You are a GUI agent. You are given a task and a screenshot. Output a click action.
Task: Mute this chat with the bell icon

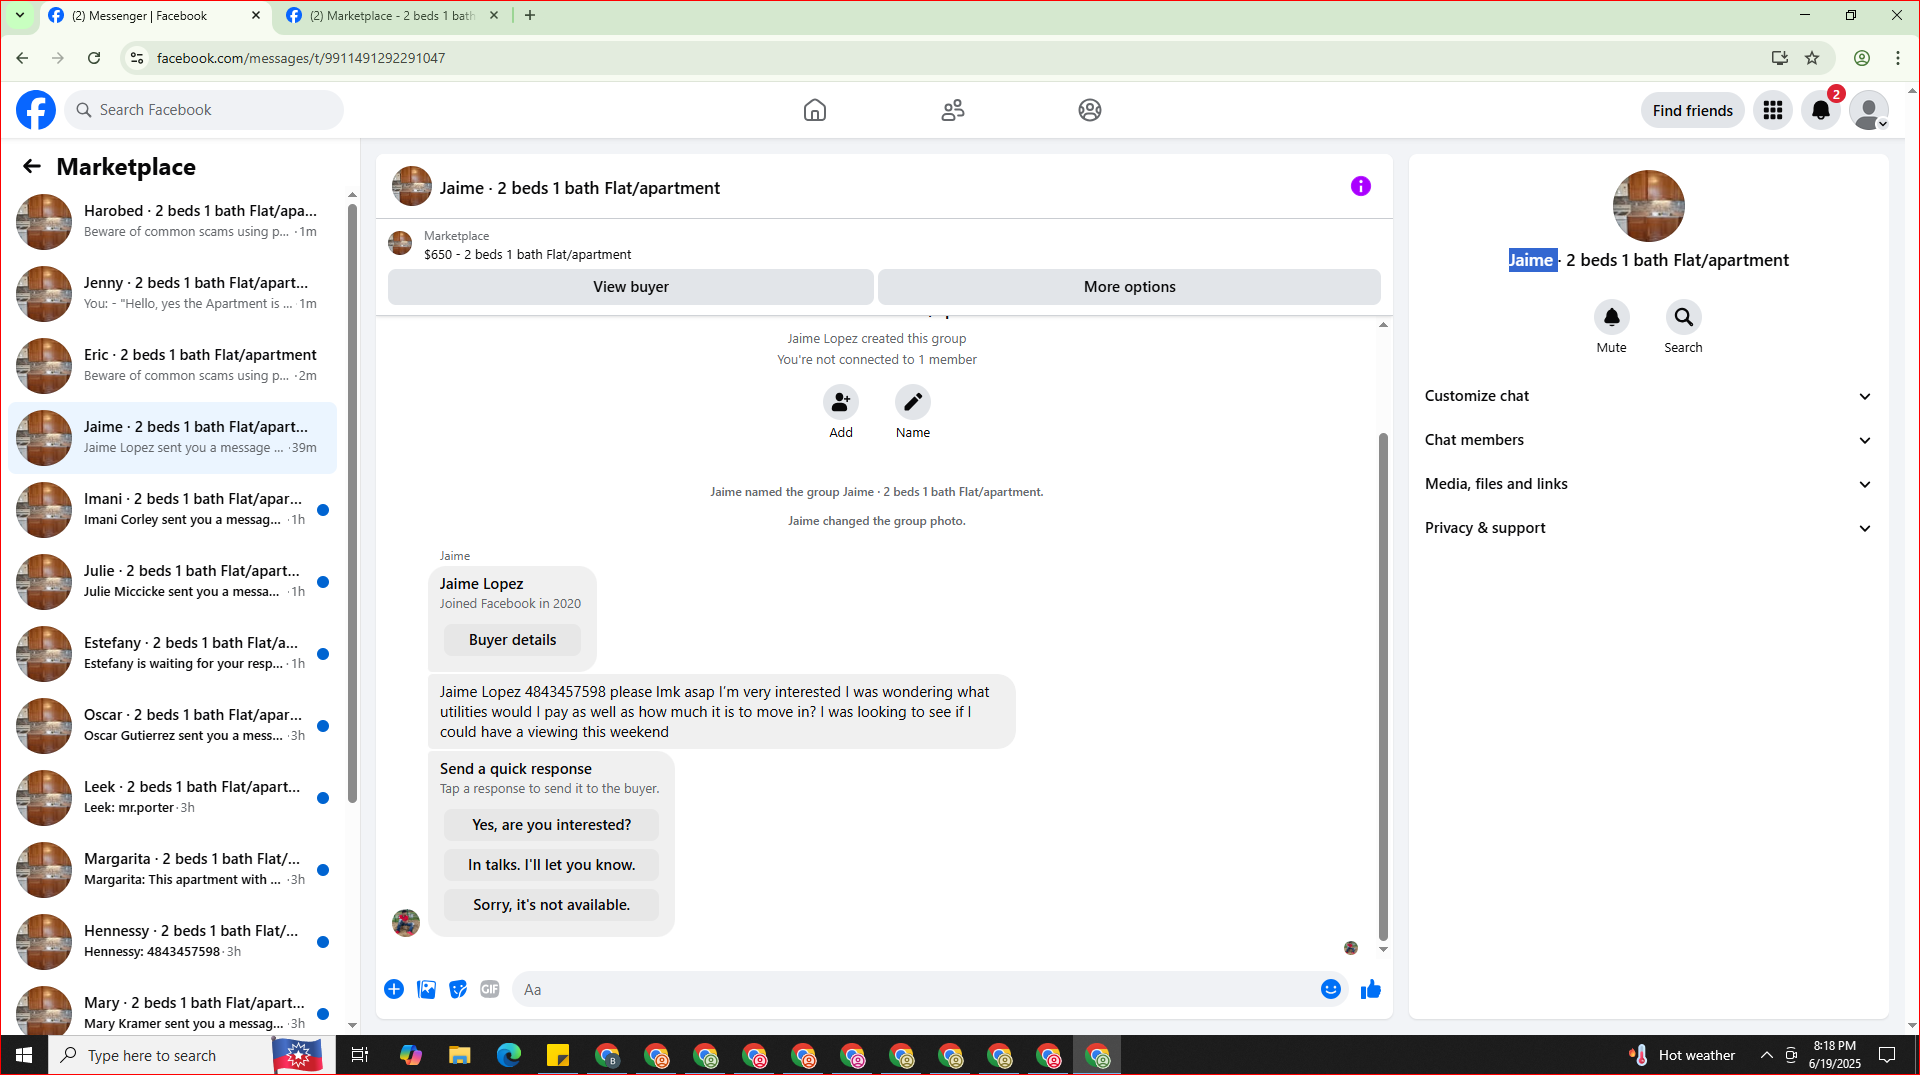click(x=1612, y=317)
